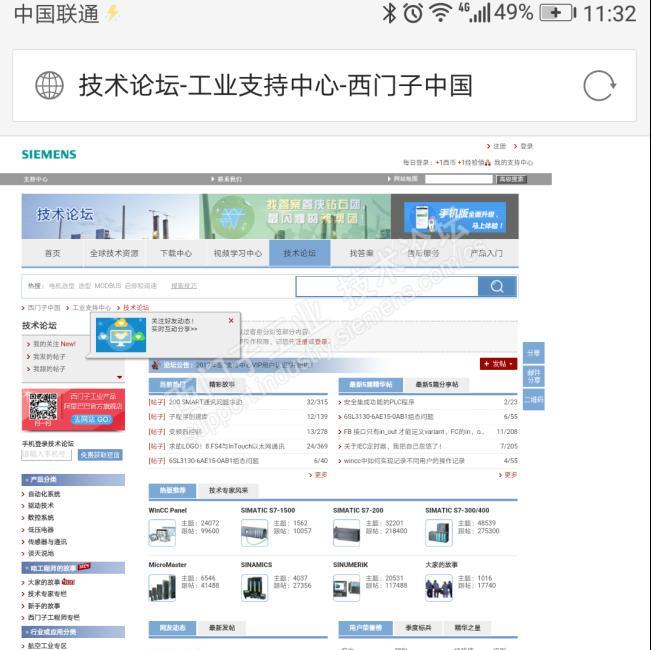The width and height of the screenshot is (651, 650).
Task: Click the 手机版 mobile upgrade banner
Action: pos(455,217)
